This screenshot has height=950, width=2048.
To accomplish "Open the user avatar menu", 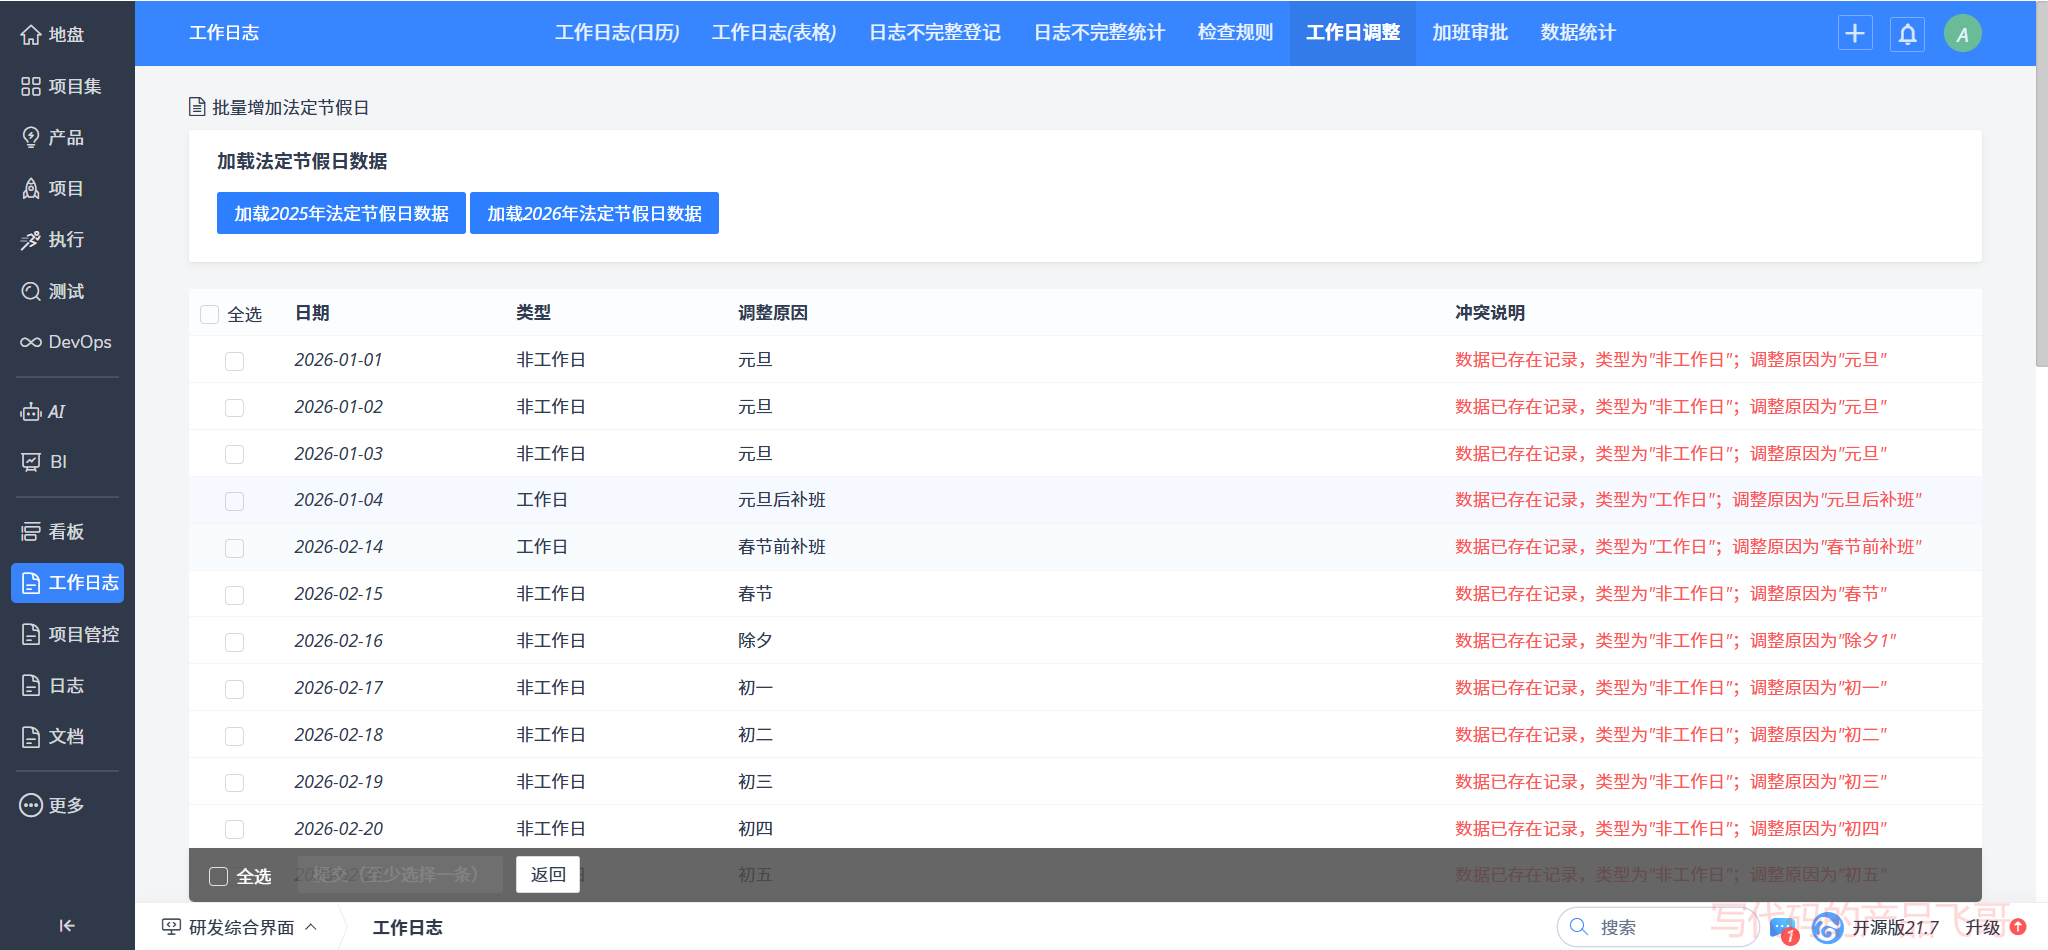I will [x=1961, y=33].
